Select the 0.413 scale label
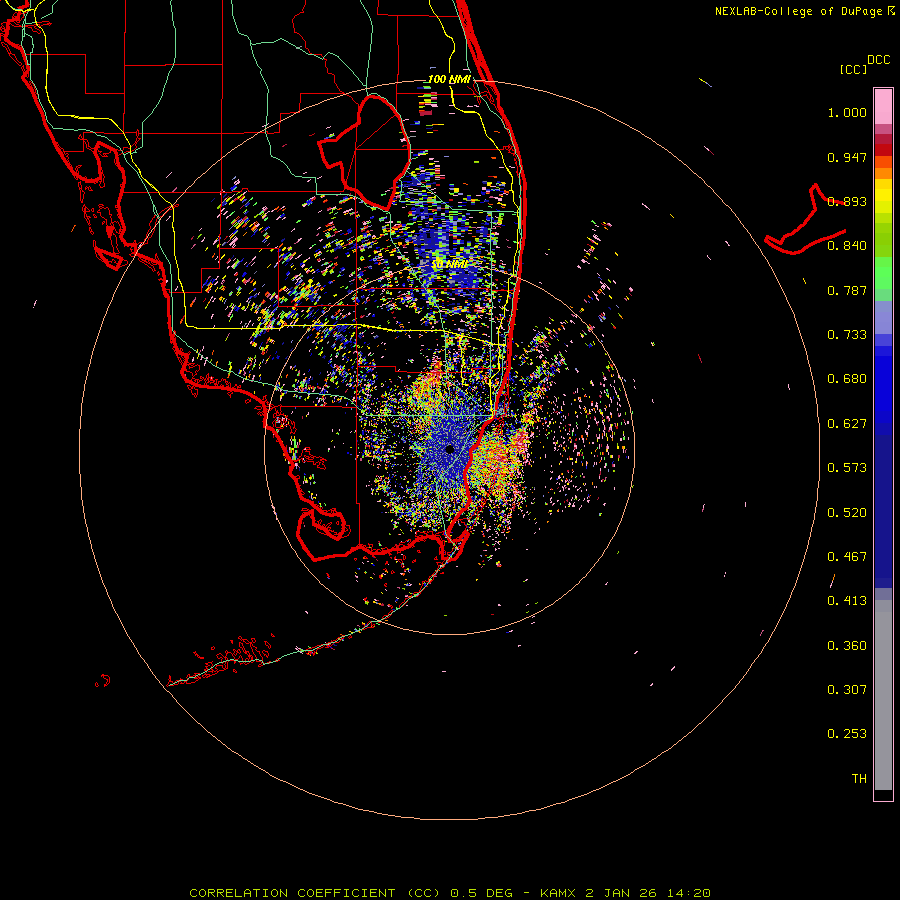 coord(847,601)
